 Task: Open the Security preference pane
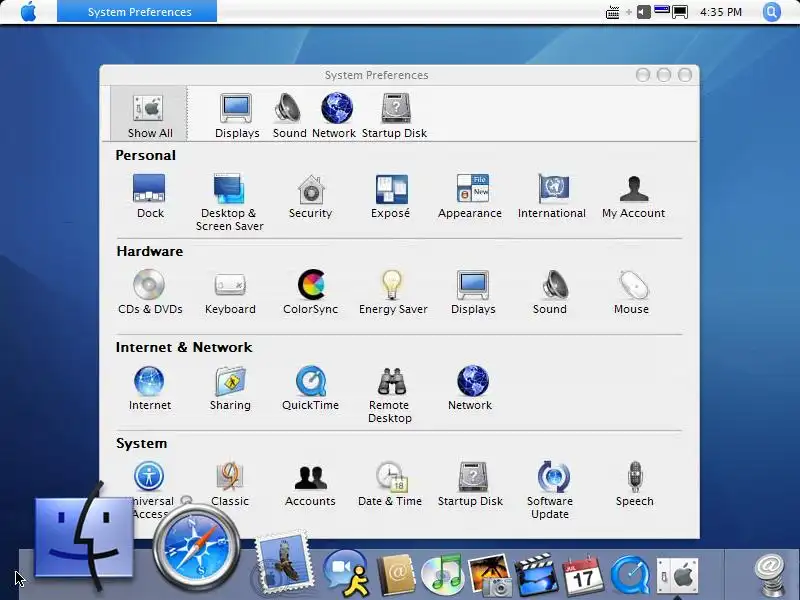pos(311,196)
